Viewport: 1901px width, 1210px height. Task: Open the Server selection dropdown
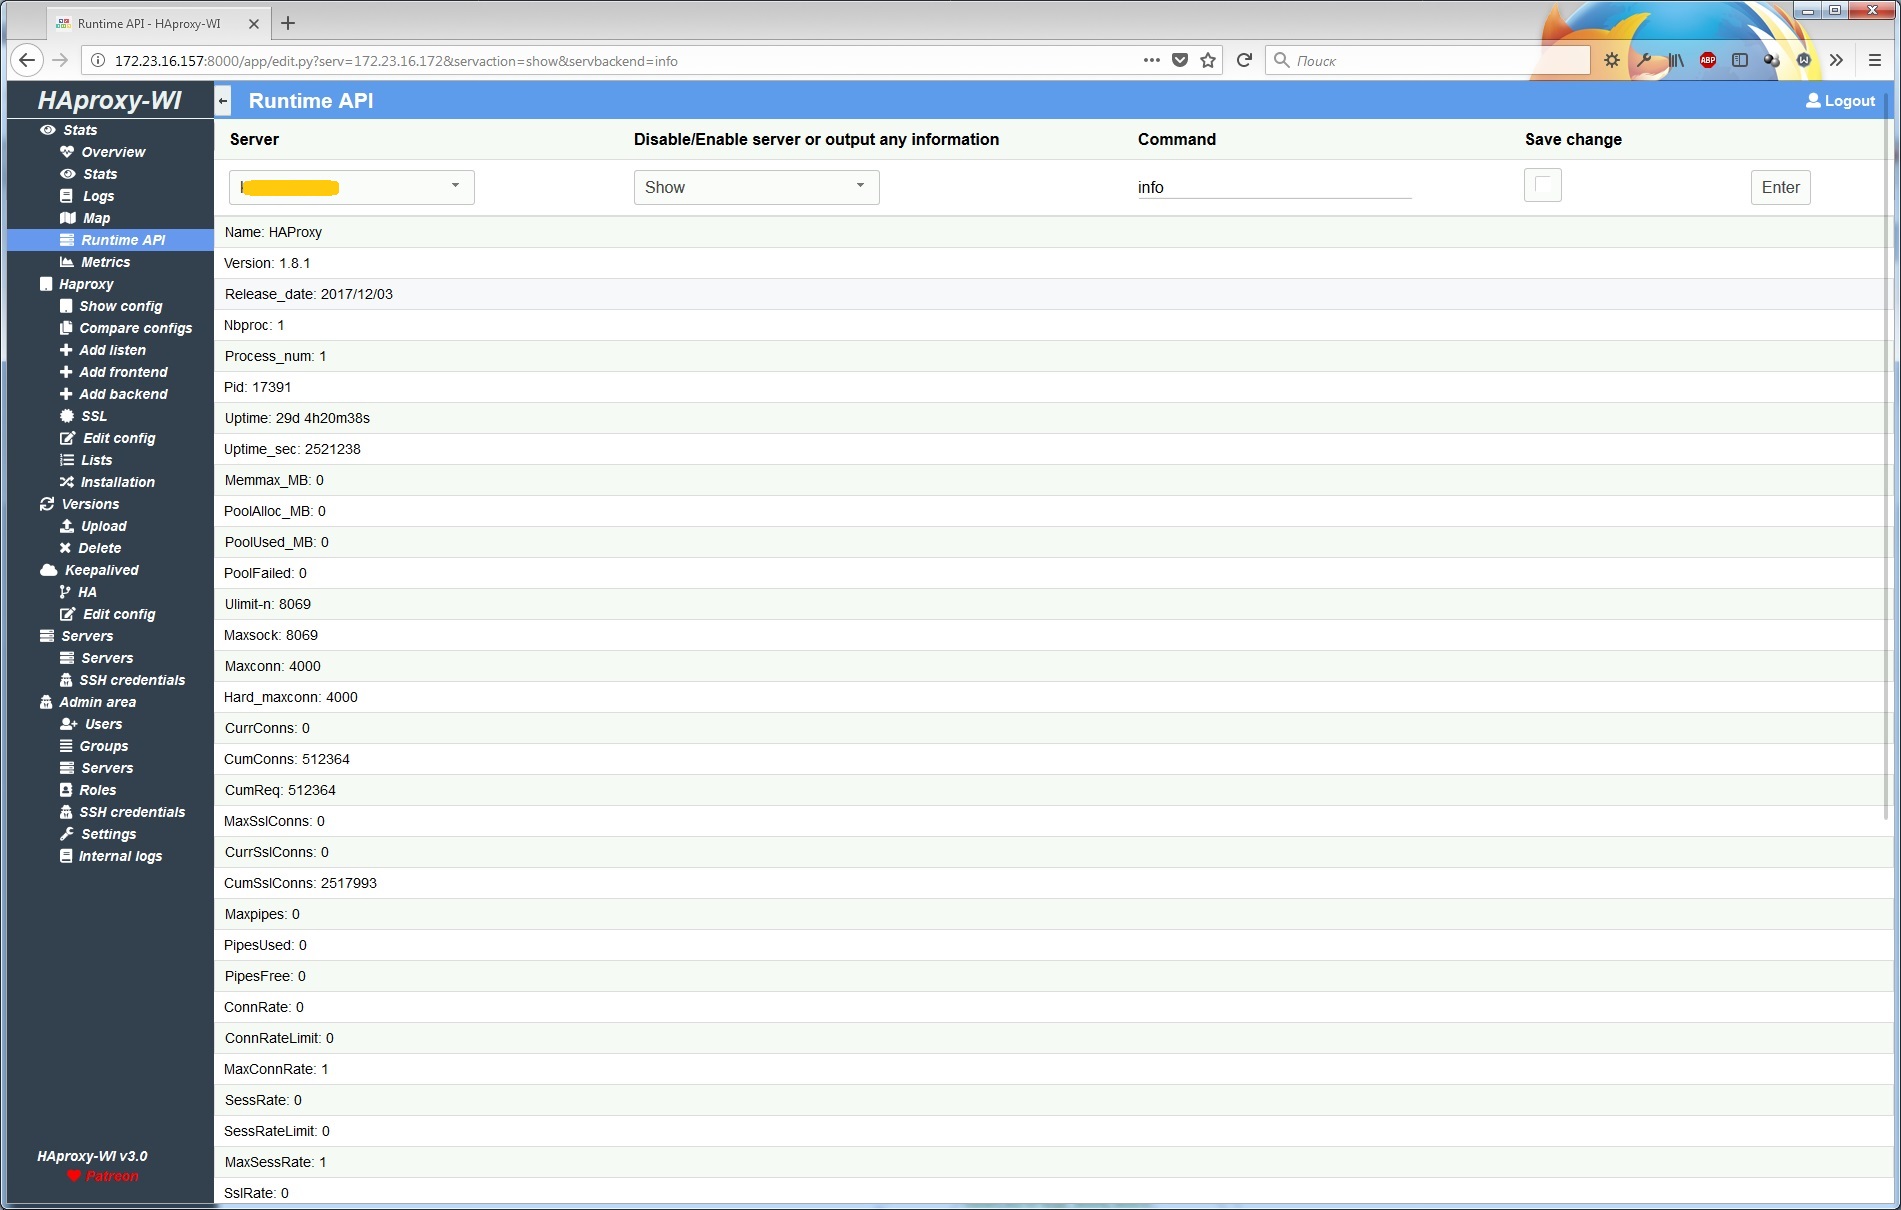352,187
